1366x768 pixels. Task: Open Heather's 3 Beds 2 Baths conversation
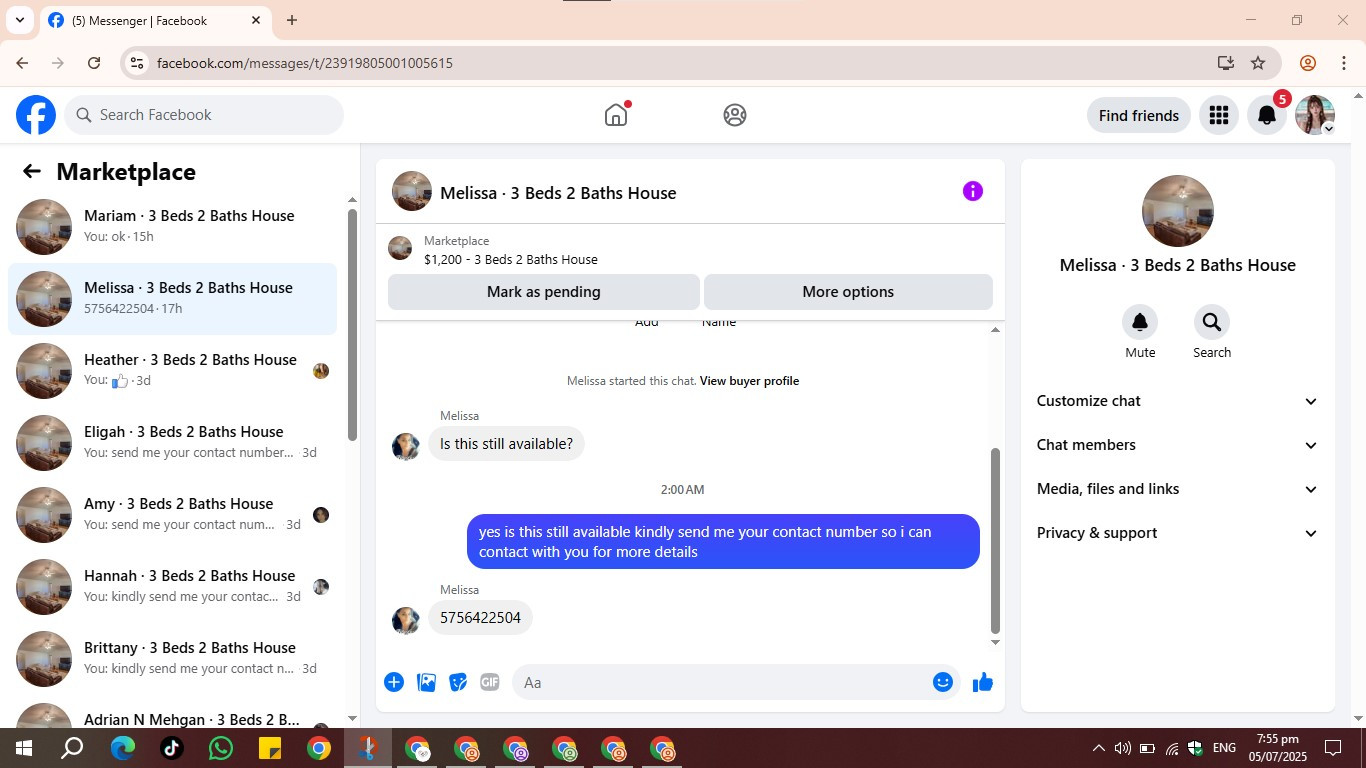point(172,370)
